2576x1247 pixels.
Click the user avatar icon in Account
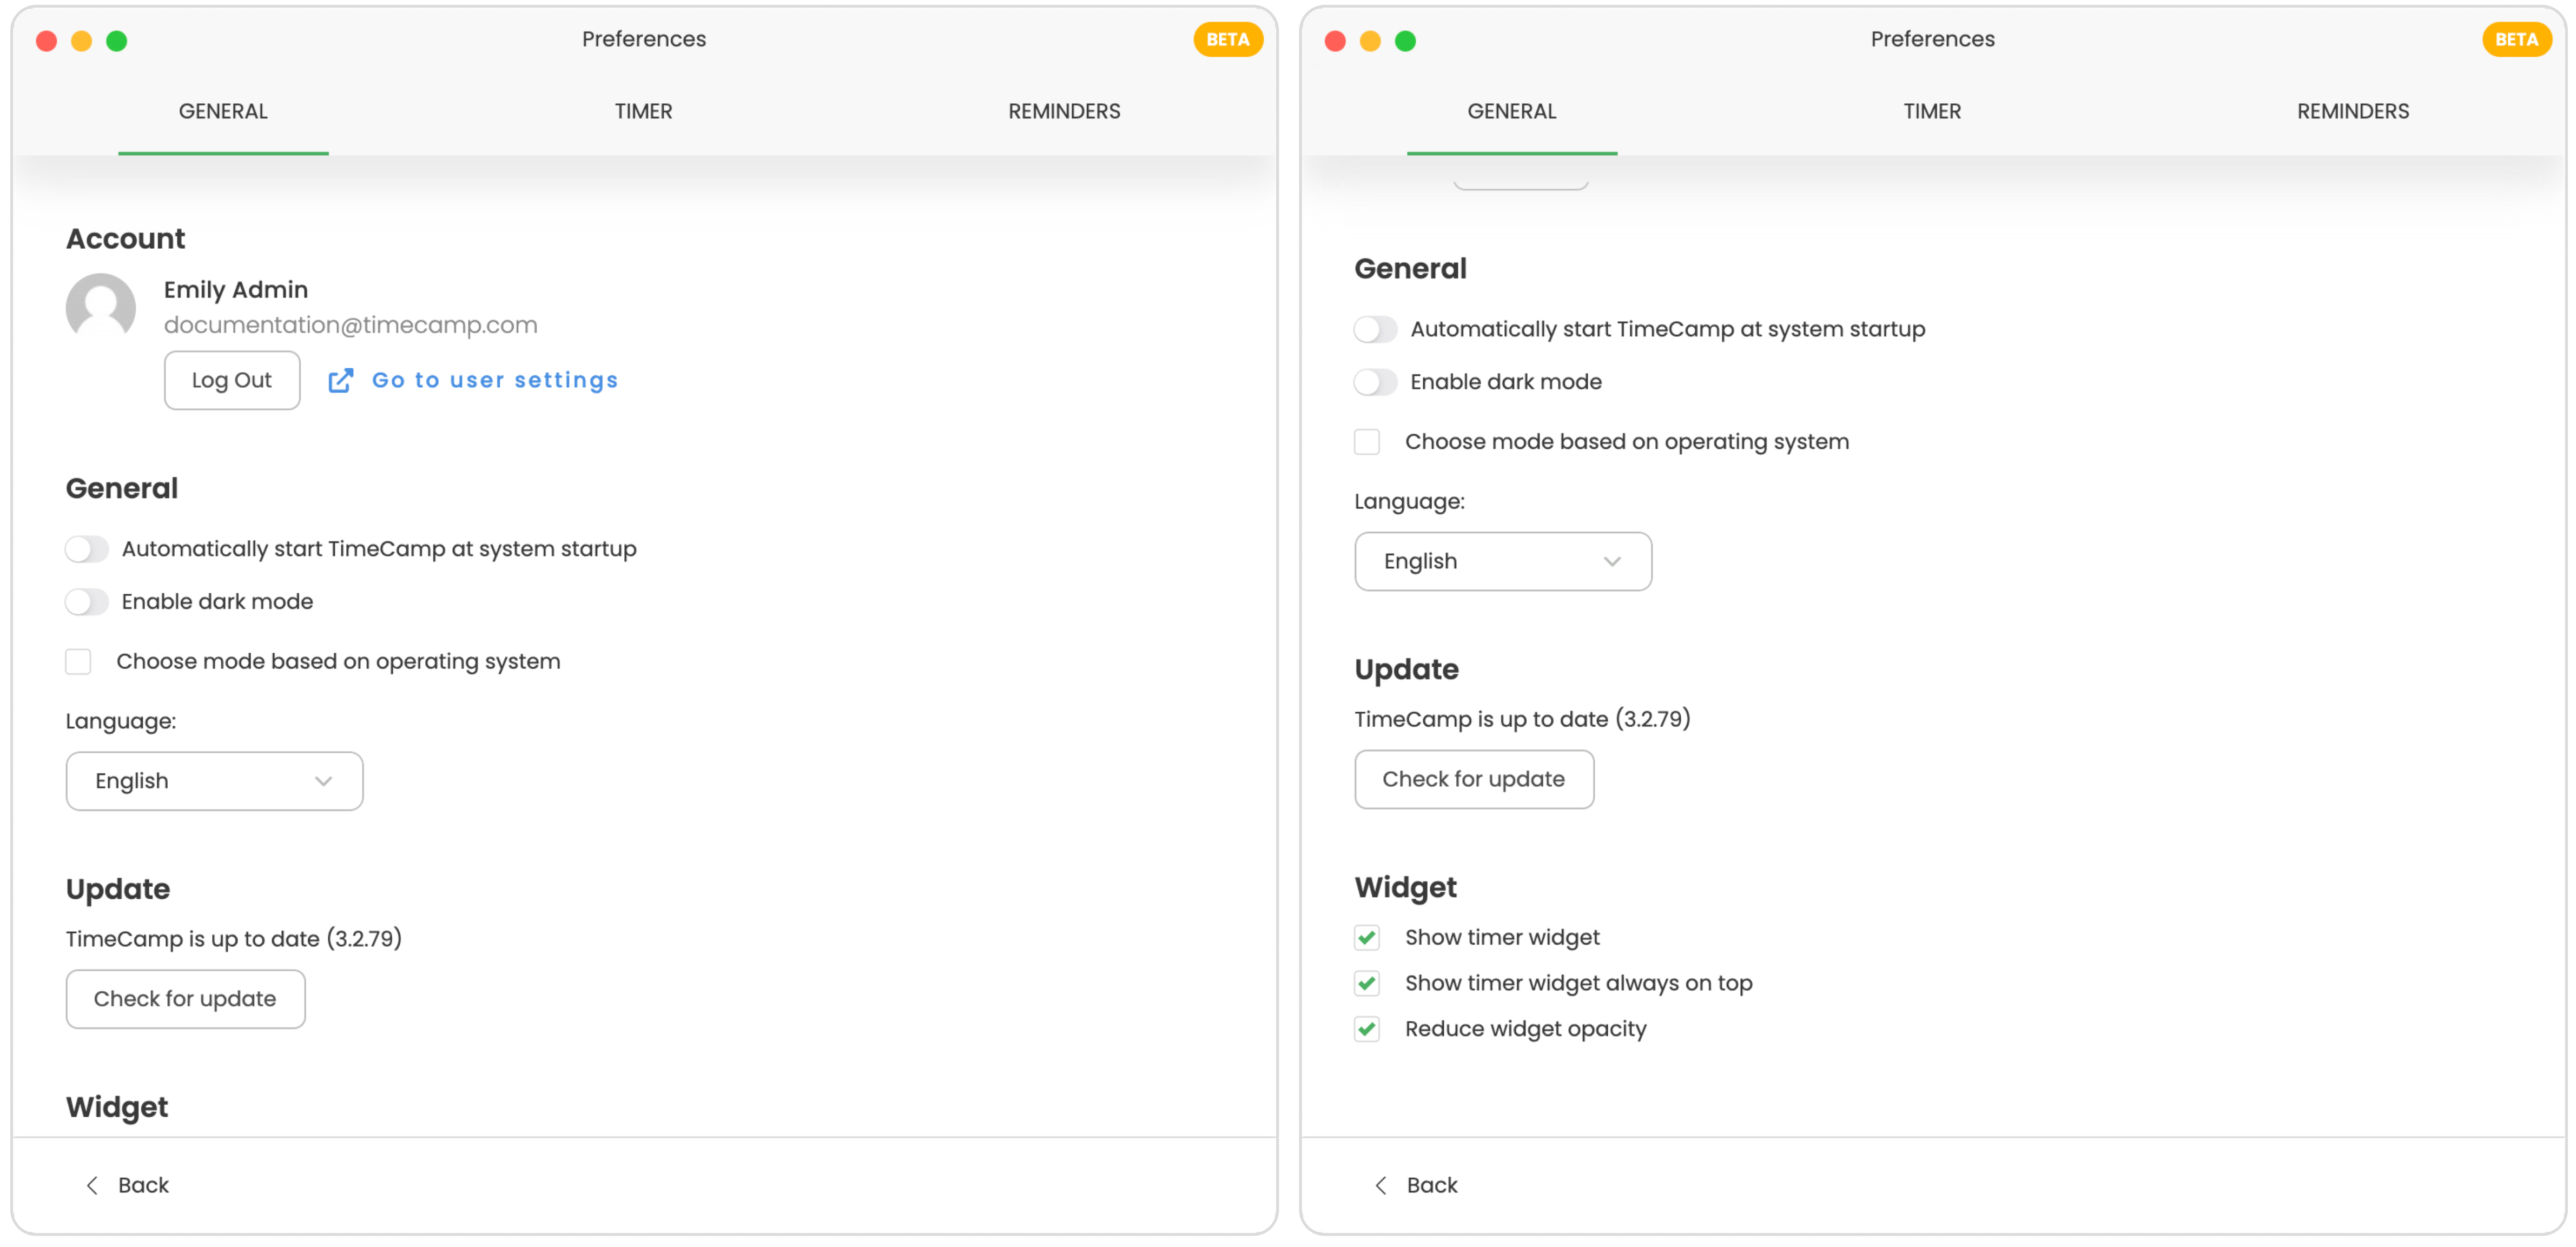pyautogui.click(x=101, y=307)
